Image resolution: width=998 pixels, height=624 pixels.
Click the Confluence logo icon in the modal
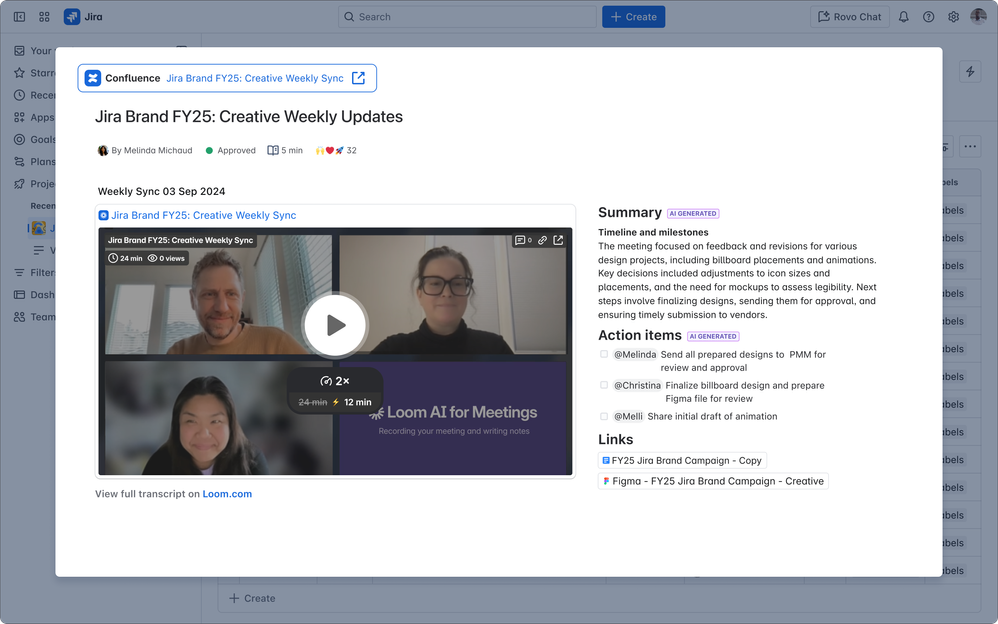(x=93, y=78)
